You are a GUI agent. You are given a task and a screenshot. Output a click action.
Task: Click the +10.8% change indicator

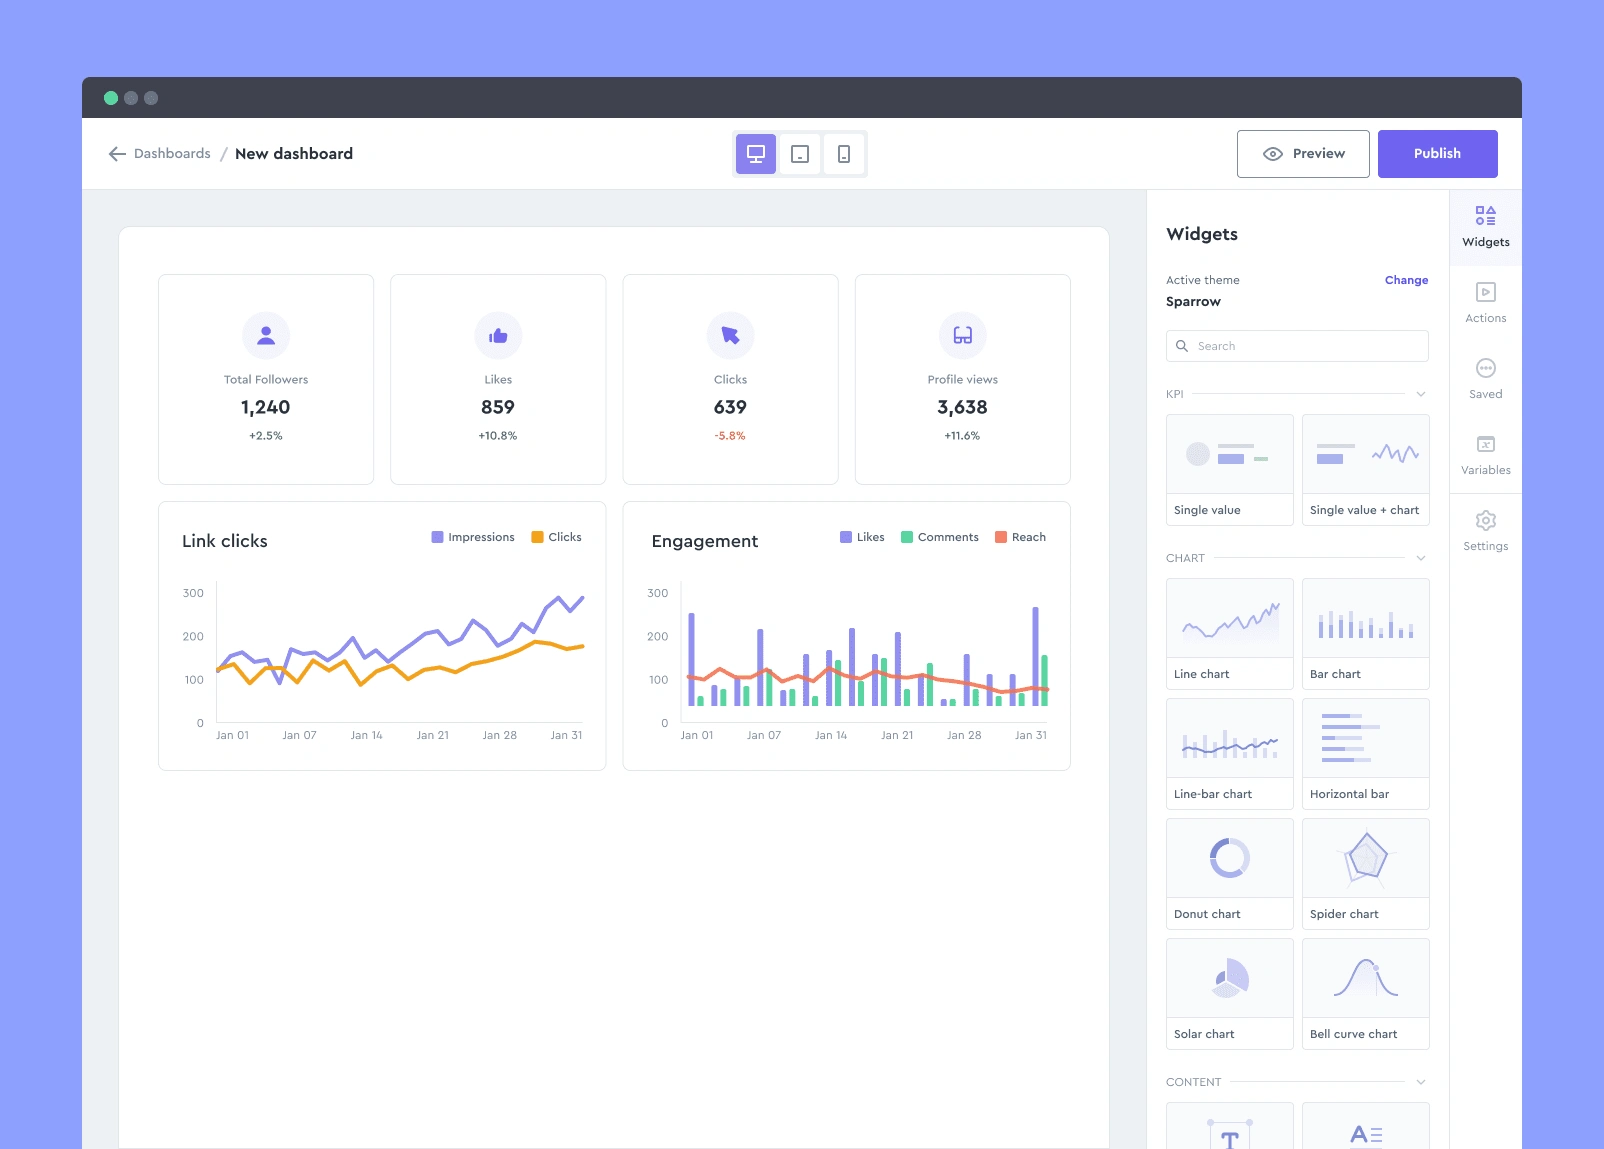498,436
